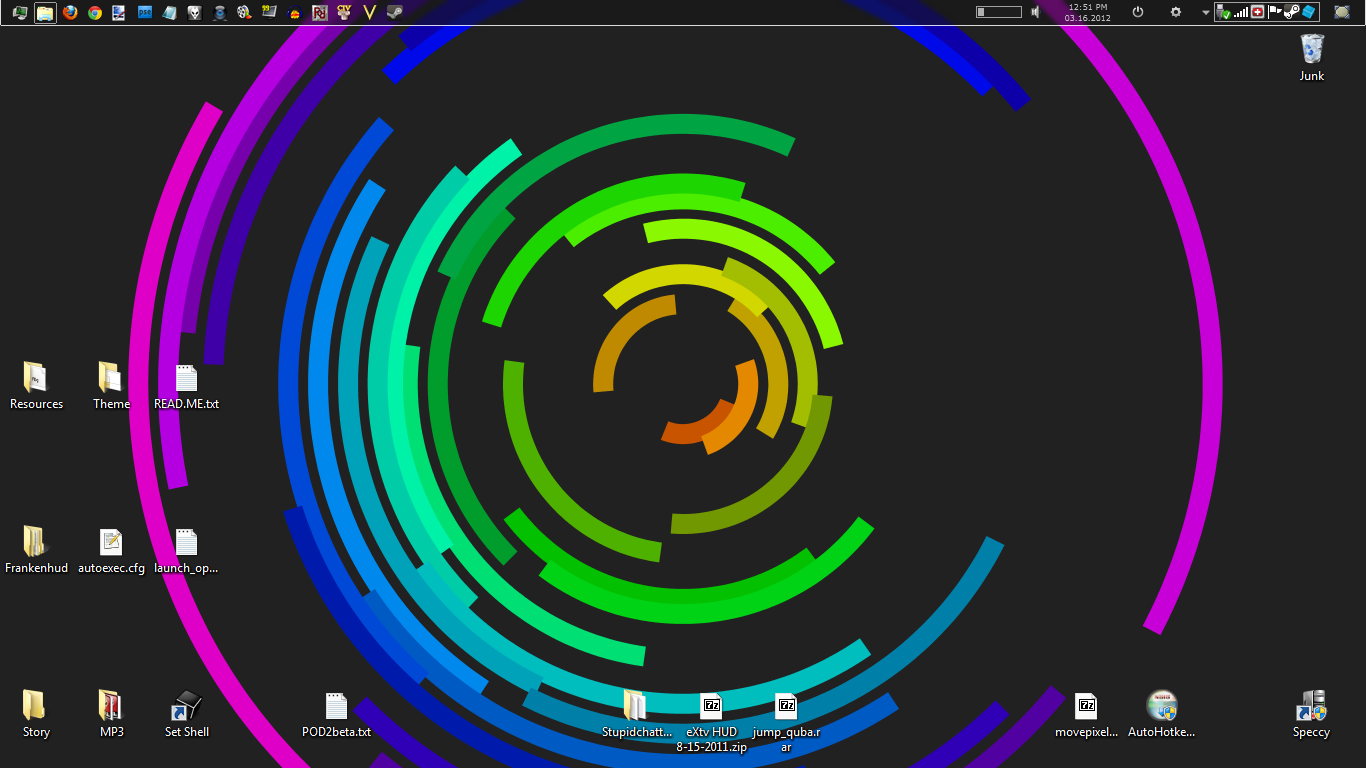Screen dimensions: 1366x768
Task: Select the AutoHotke... installer icon
Action: coord(1161,714)
